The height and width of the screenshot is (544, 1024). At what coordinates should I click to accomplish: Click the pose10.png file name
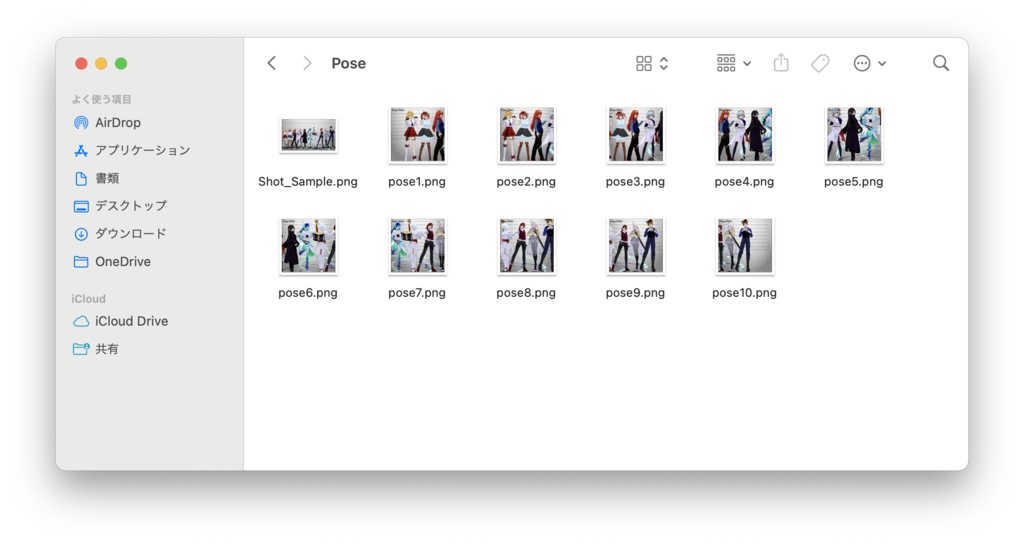pyautogui.click(x=744, y=293)
